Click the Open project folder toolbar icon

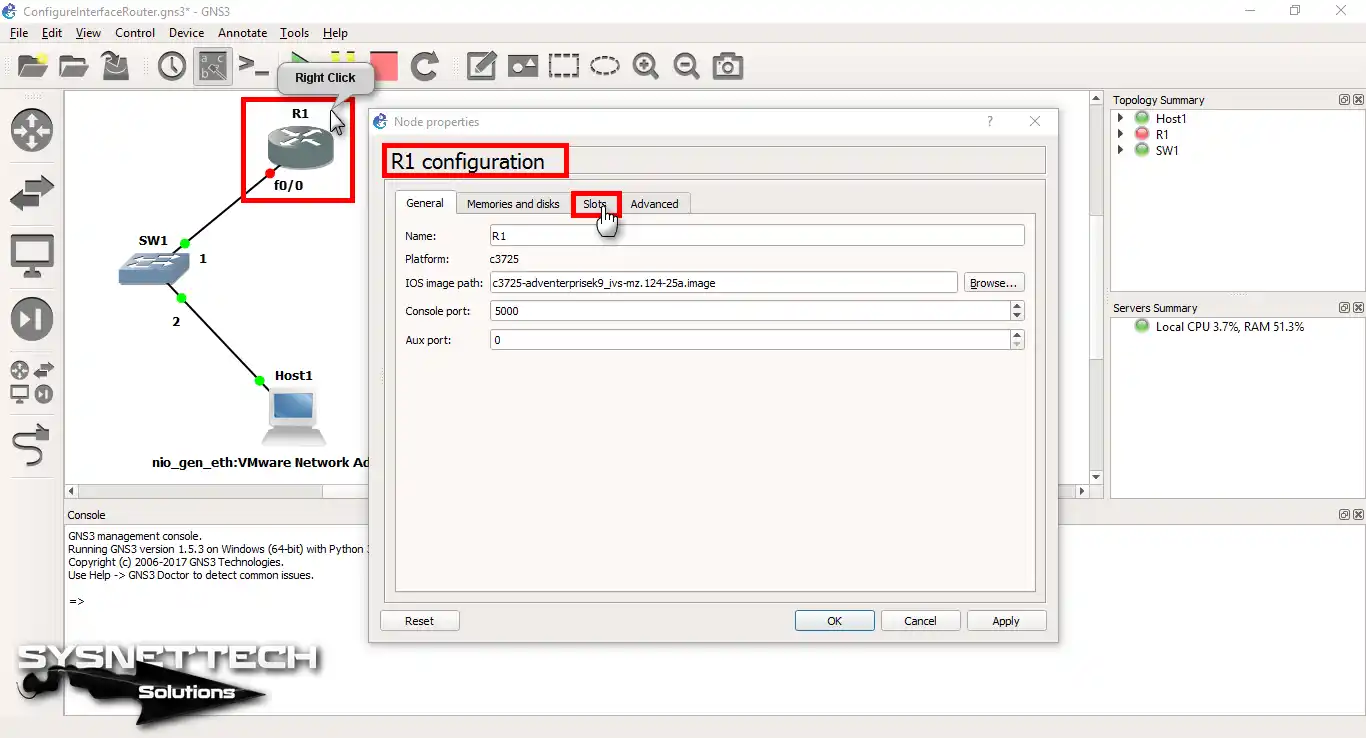pos(73,67)
